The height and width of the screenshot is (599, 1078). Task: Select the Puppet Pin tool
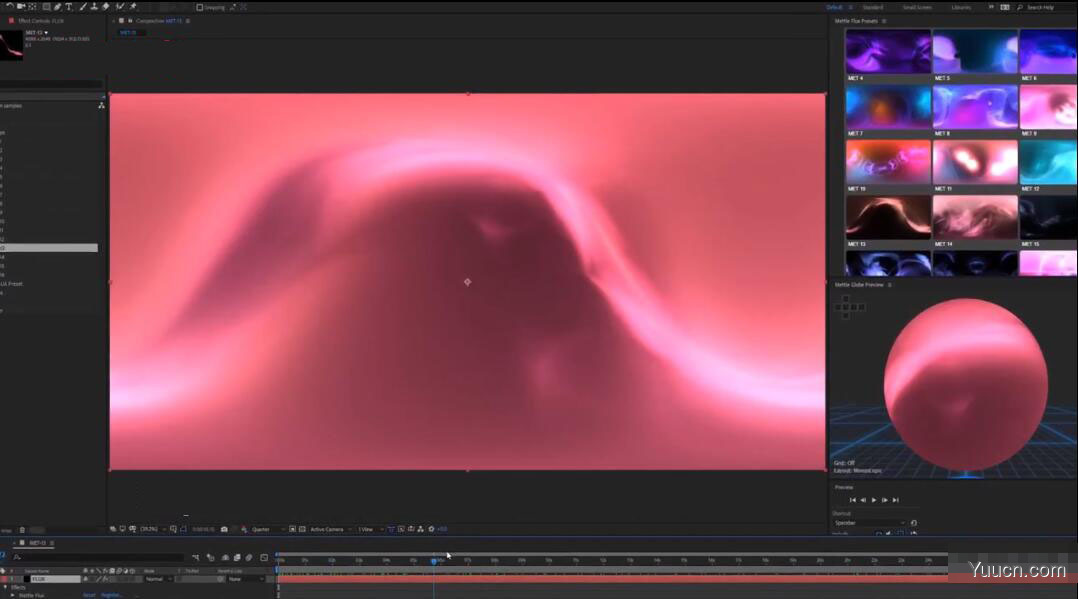(x=133, y=7)
